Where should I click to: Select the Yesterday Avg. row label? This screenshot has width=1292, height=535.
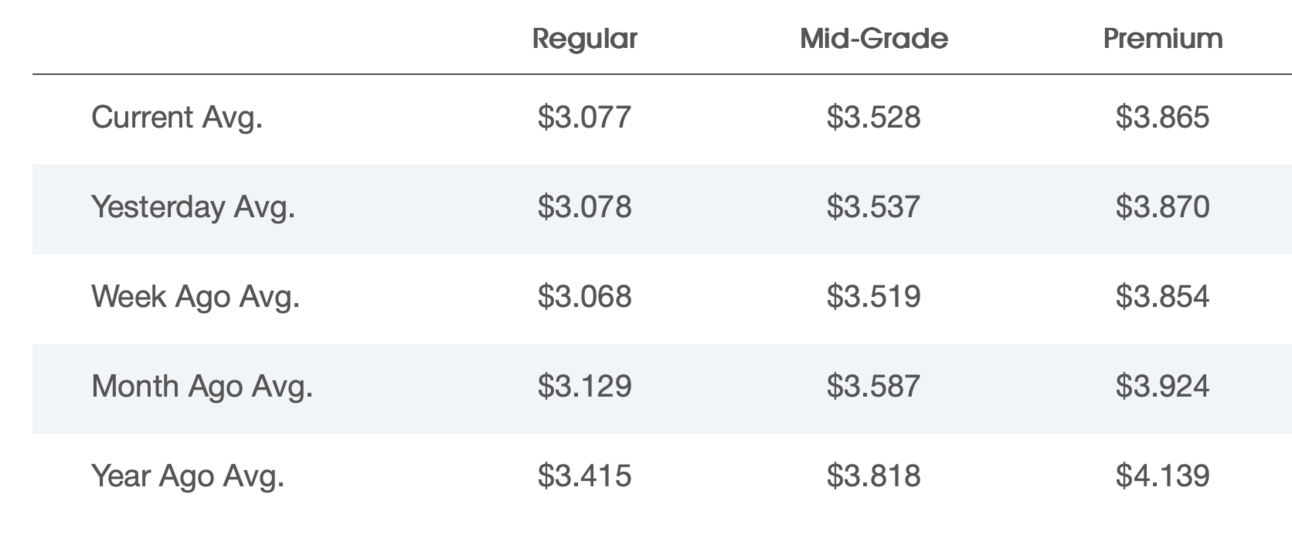[x=193, y=208]
